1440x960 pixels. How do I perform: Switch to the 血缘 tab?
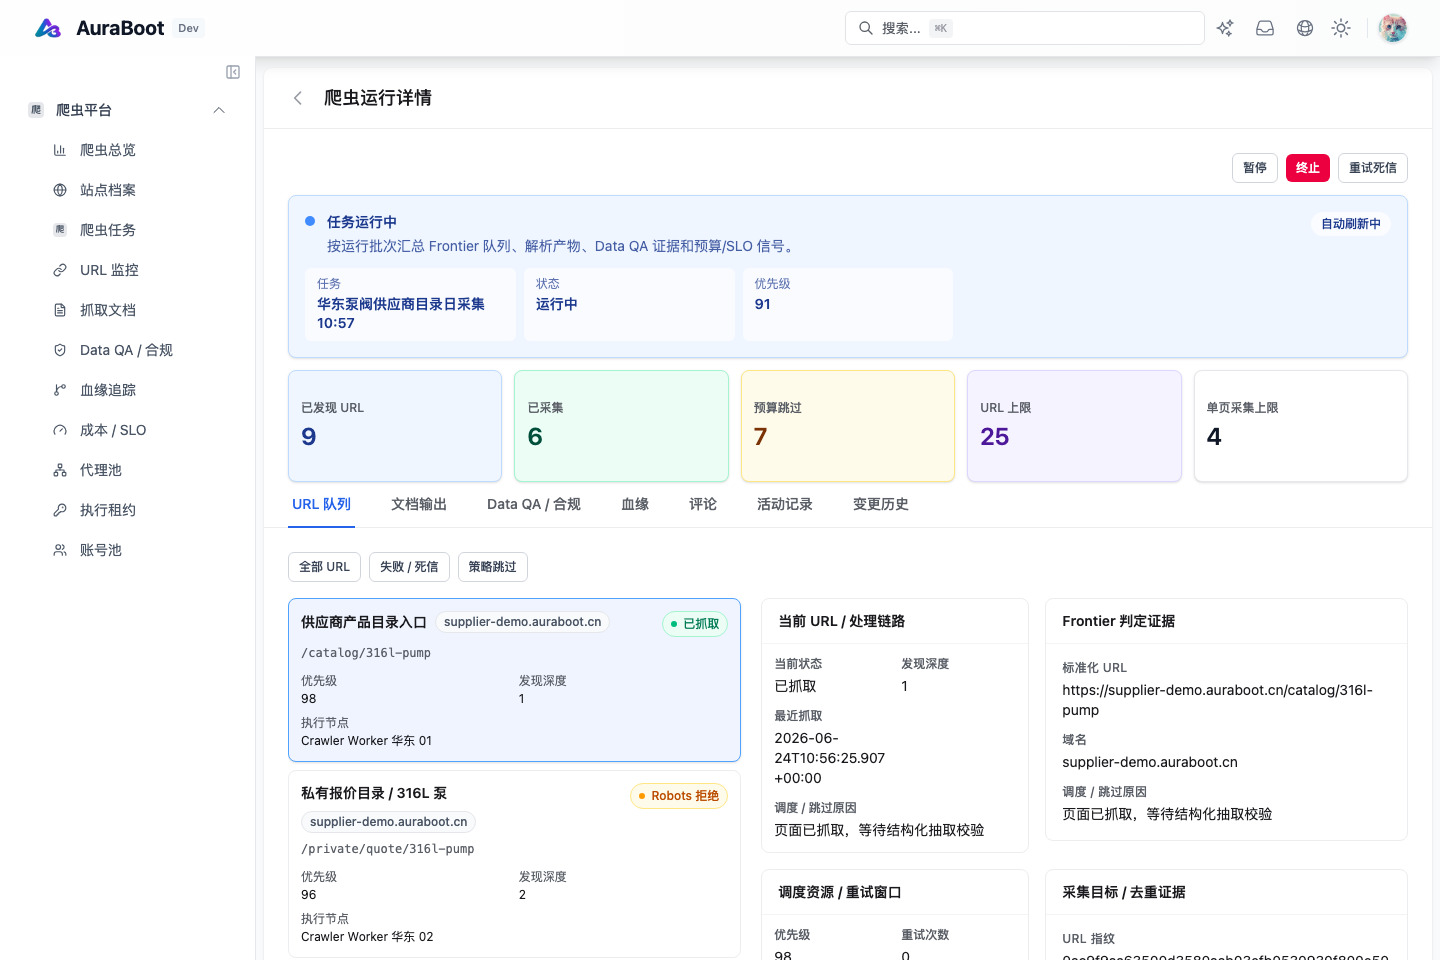(x=635, y=504)
